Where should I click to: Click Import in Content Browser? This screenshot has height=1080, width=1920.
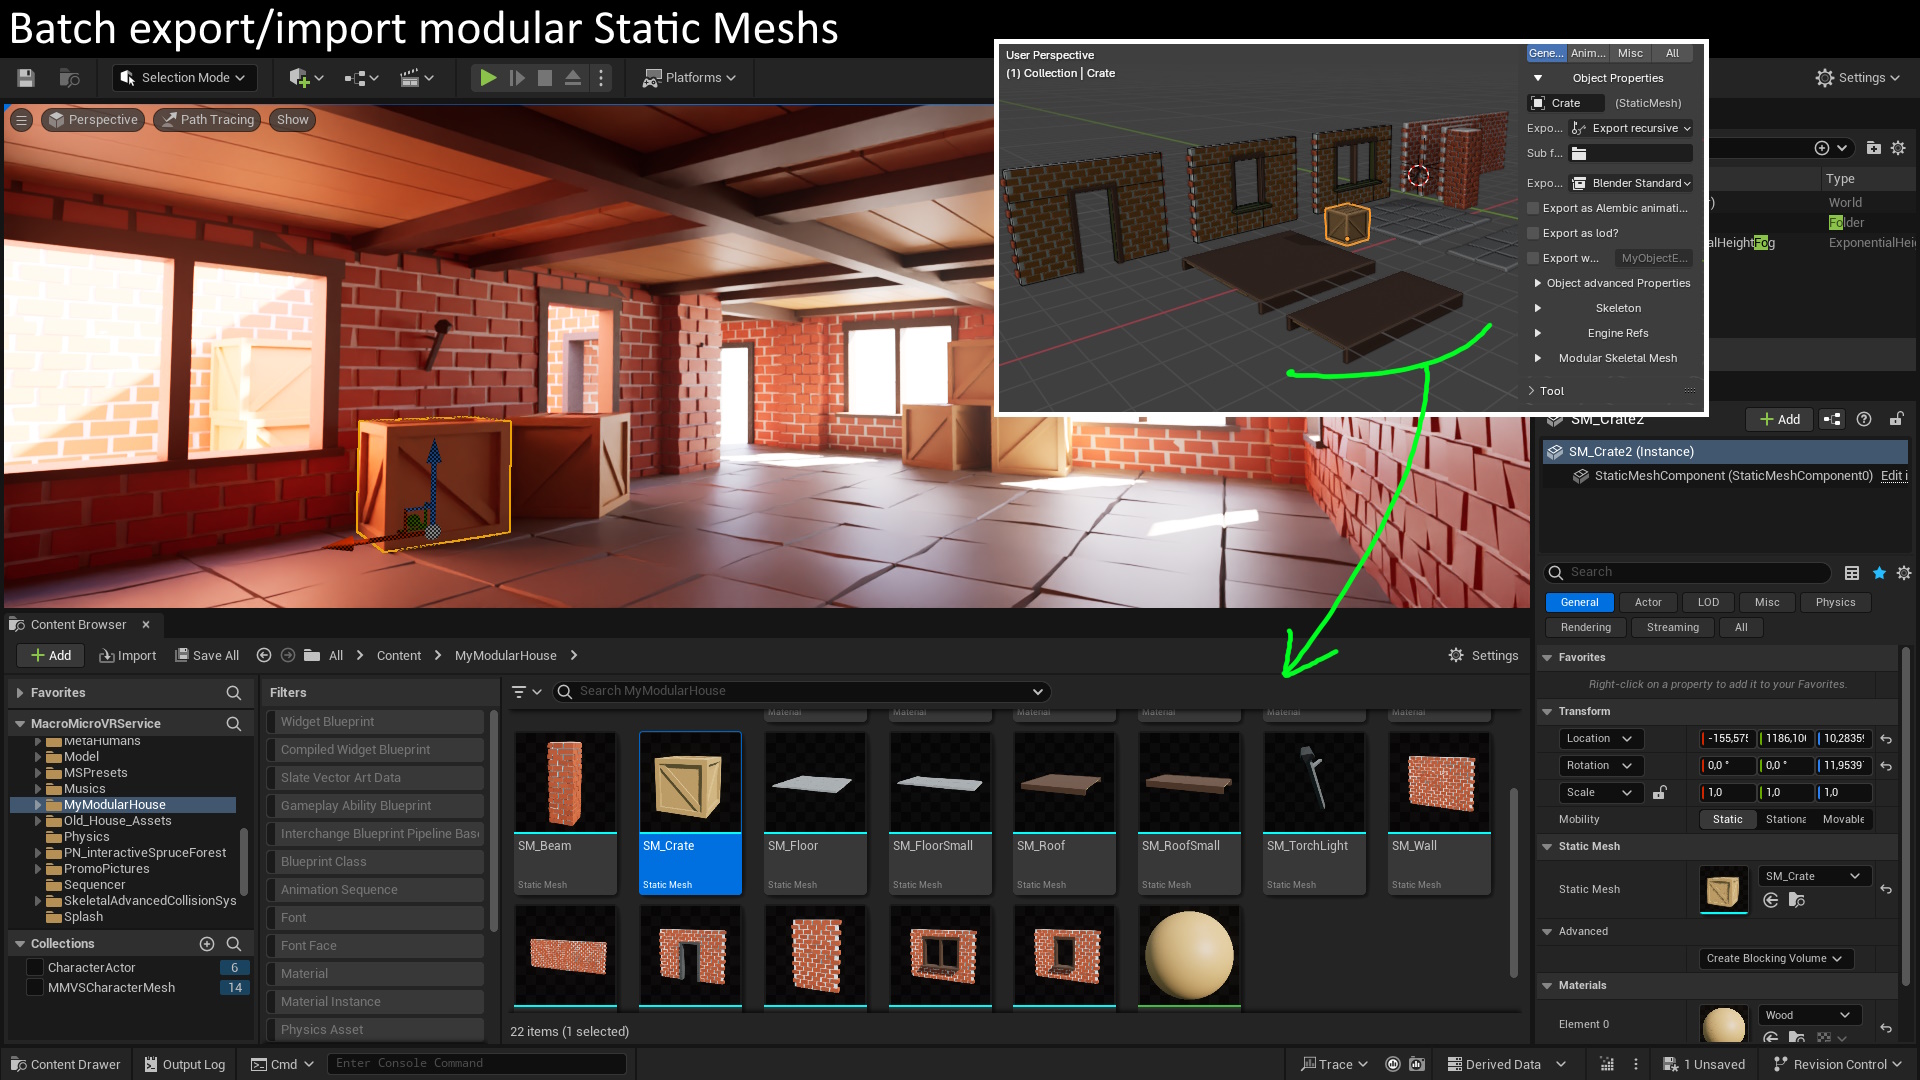[128, 656]
